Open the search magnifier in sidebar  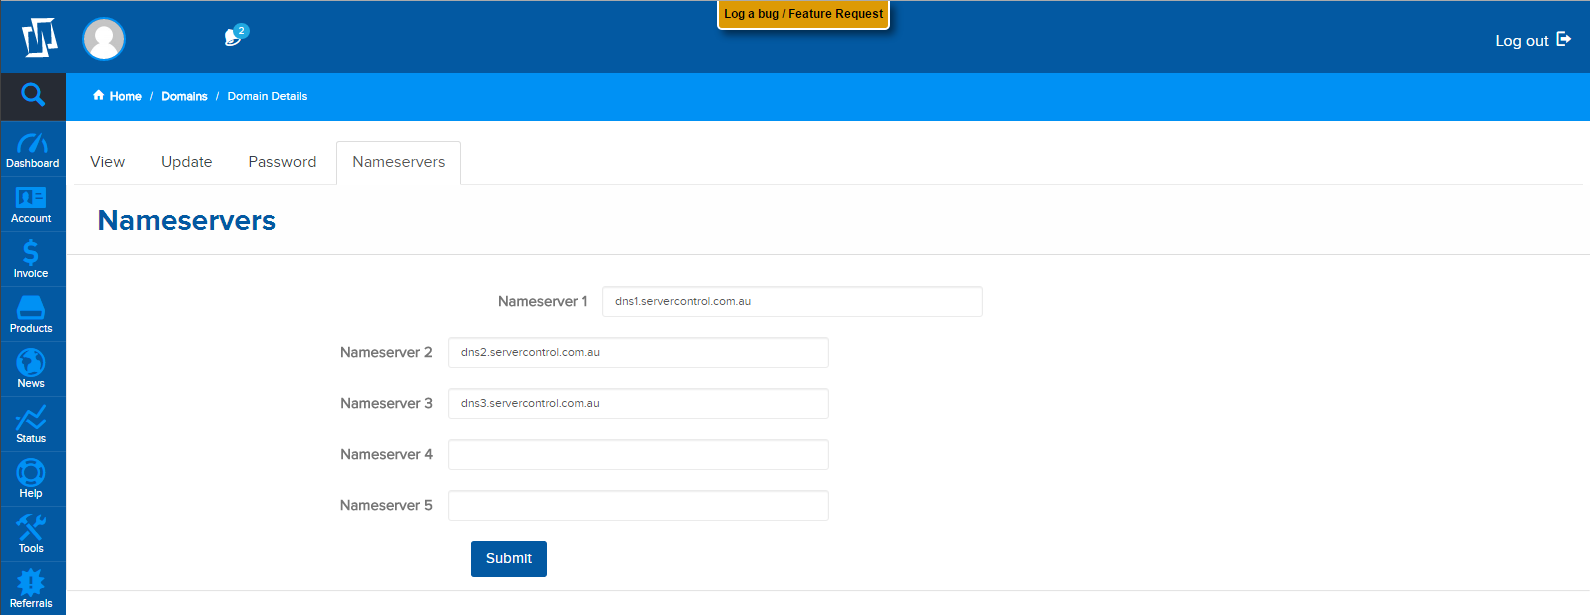[x=33, y=95]
